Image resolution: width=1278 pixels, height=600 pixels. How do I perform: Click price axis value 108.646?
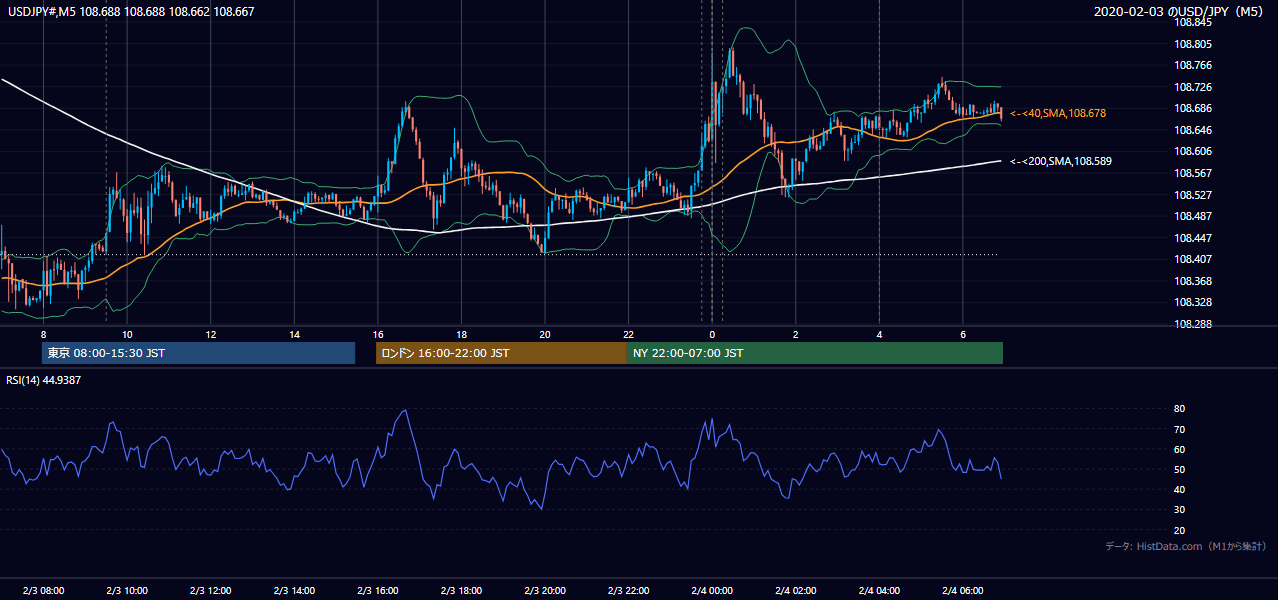1192,130
